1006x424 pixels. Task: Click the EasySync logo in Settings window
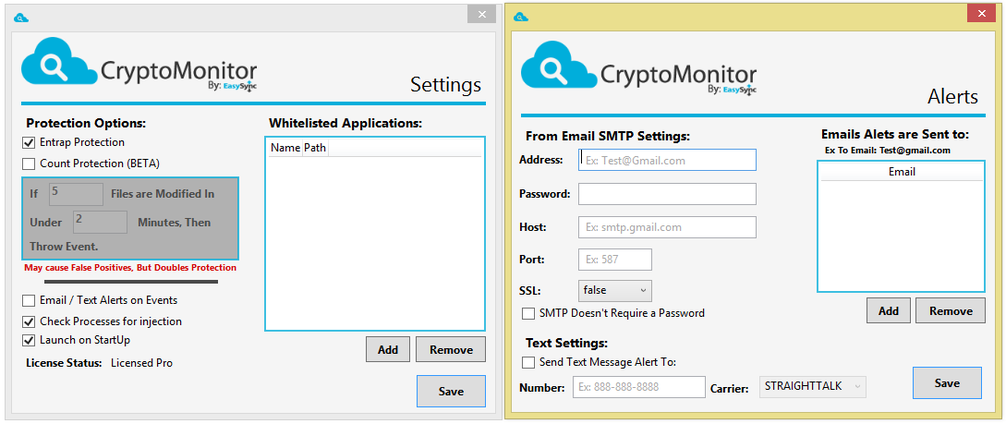[240, 86]
